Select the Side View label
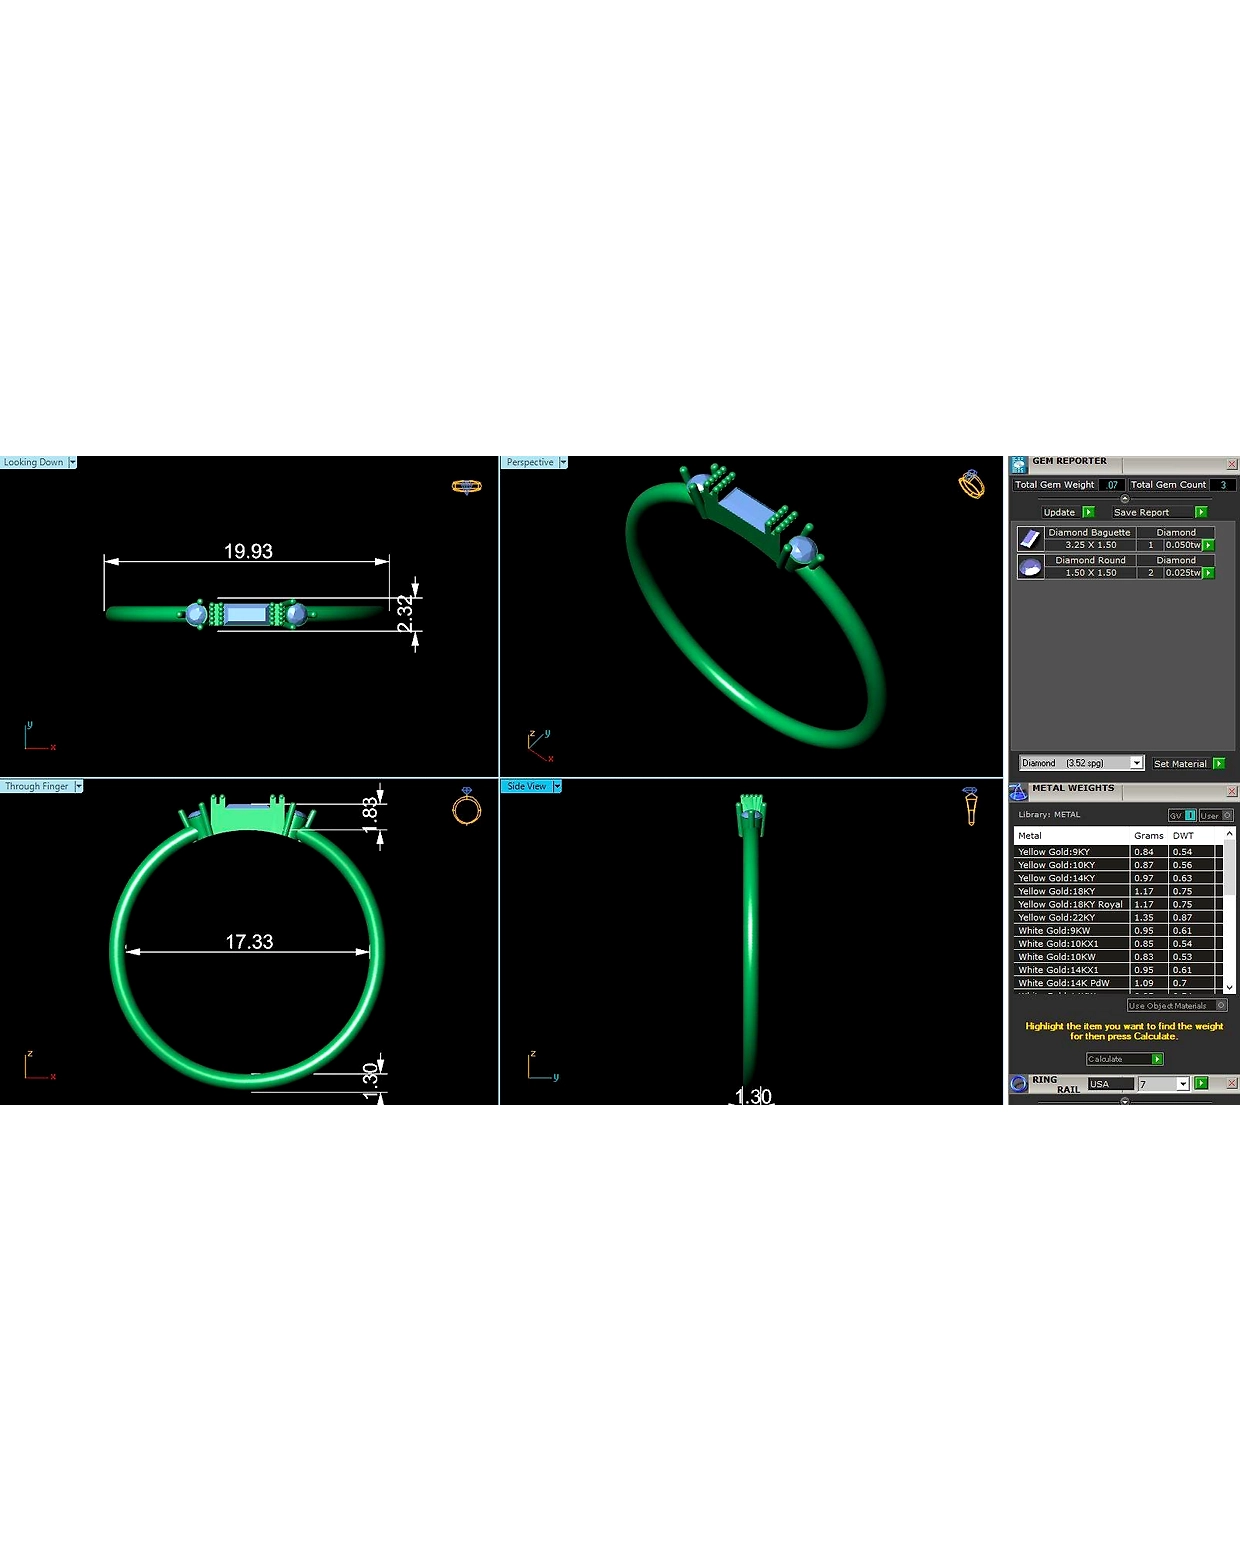The height and width of the screenshot is (1562, 1240). click(x=527, y=786)
